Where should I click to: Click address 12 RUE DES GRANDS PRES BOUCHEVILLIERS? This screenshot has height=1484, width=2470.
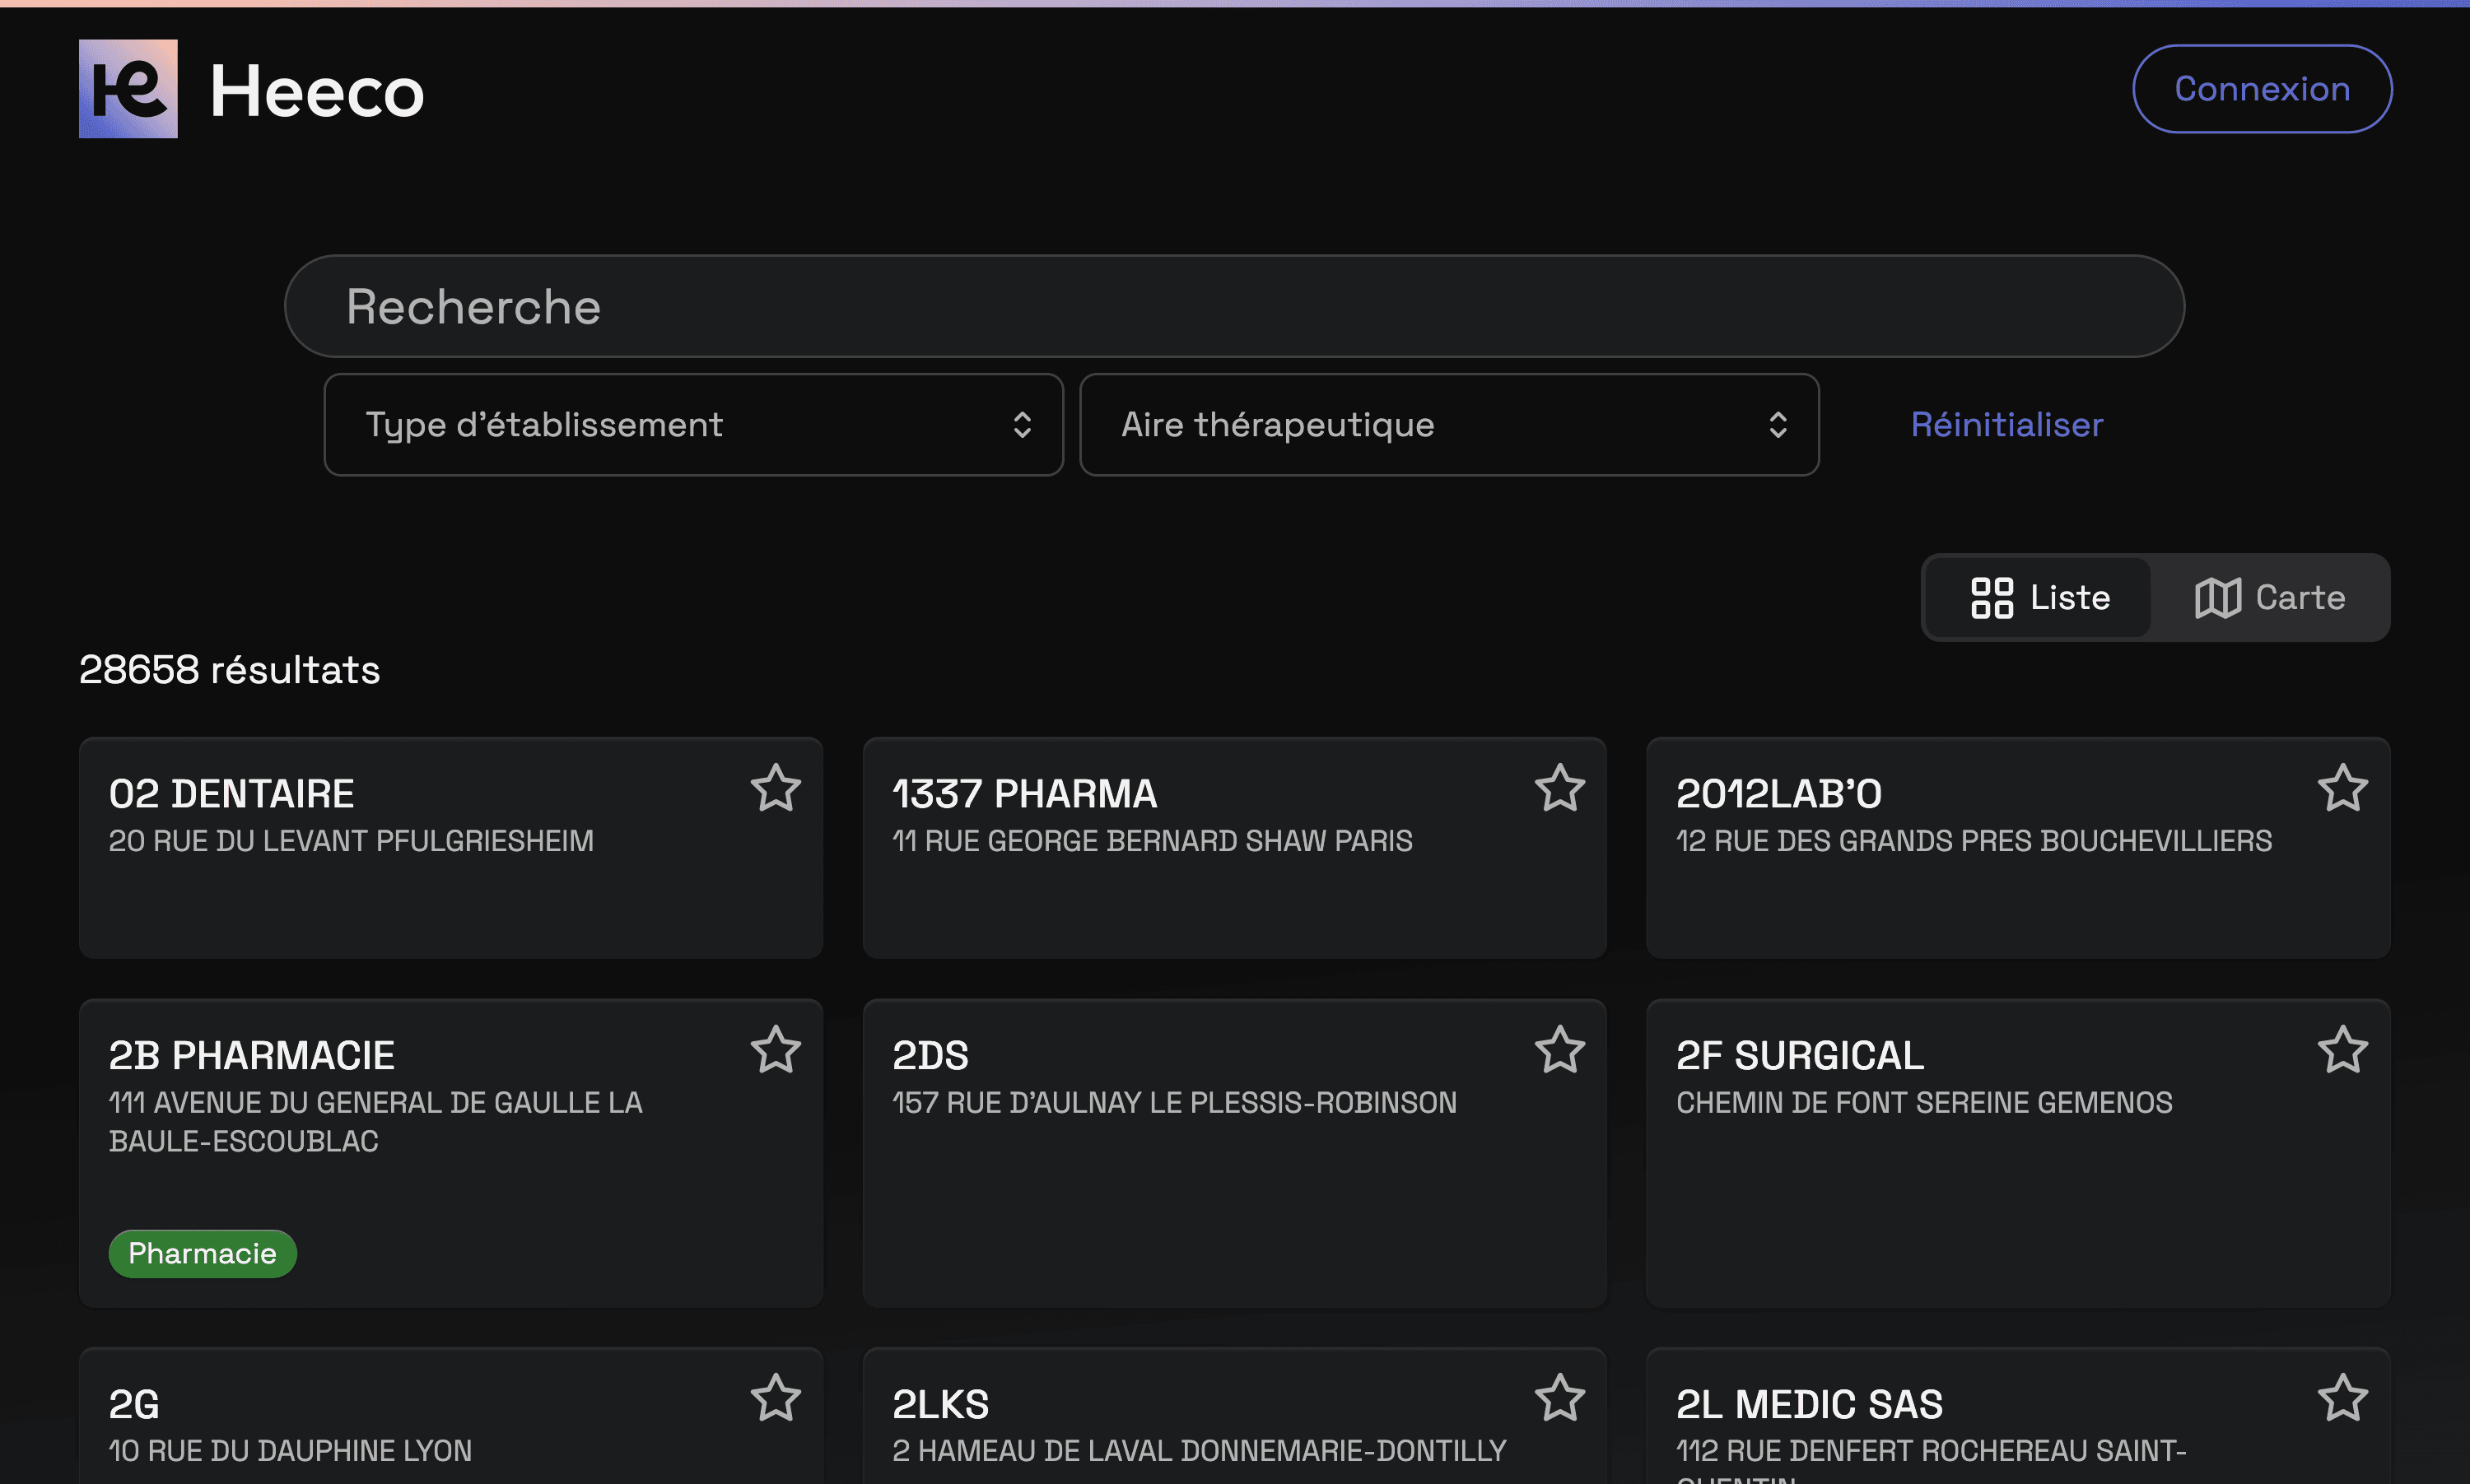(1974, 841)
